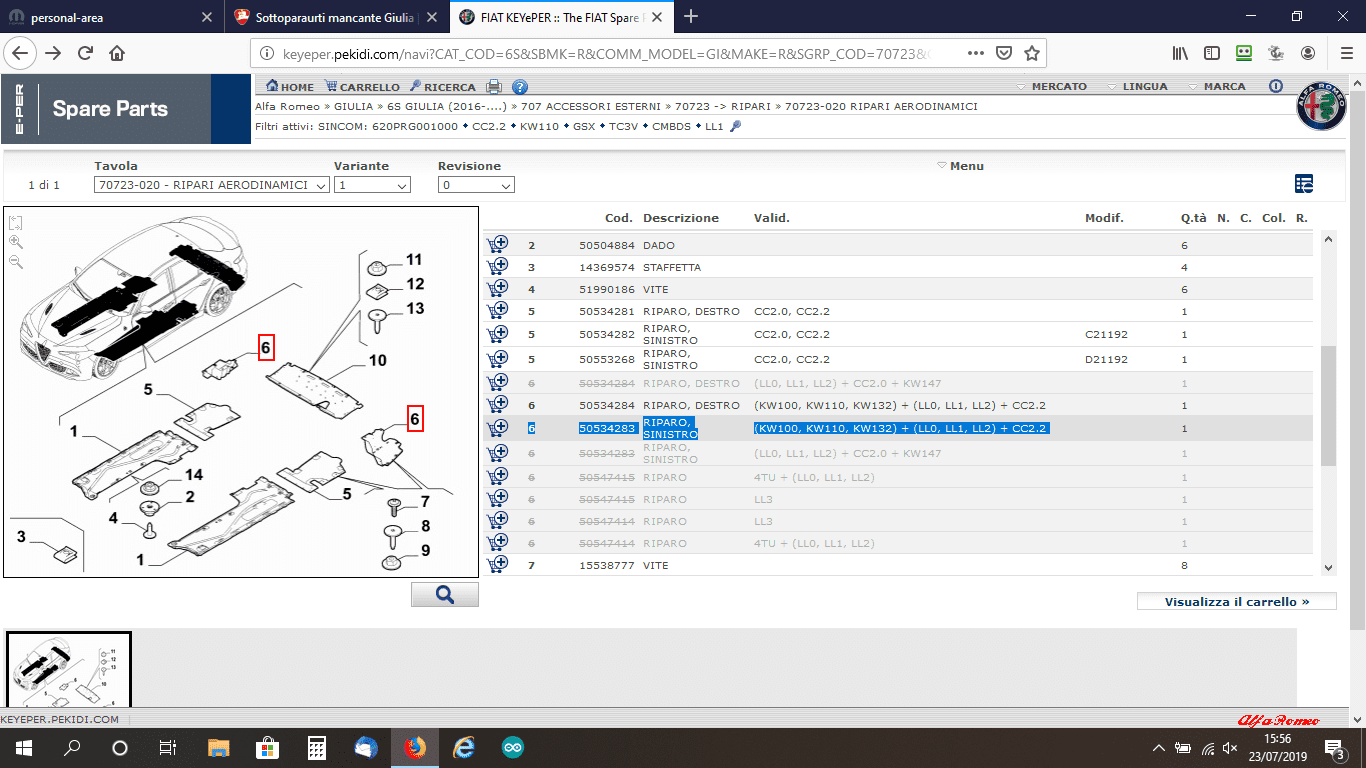Viewport: 1366px width, 768px height.
Task: Open RICERCA in E-PER menu
Action: (x=443, y=87)
